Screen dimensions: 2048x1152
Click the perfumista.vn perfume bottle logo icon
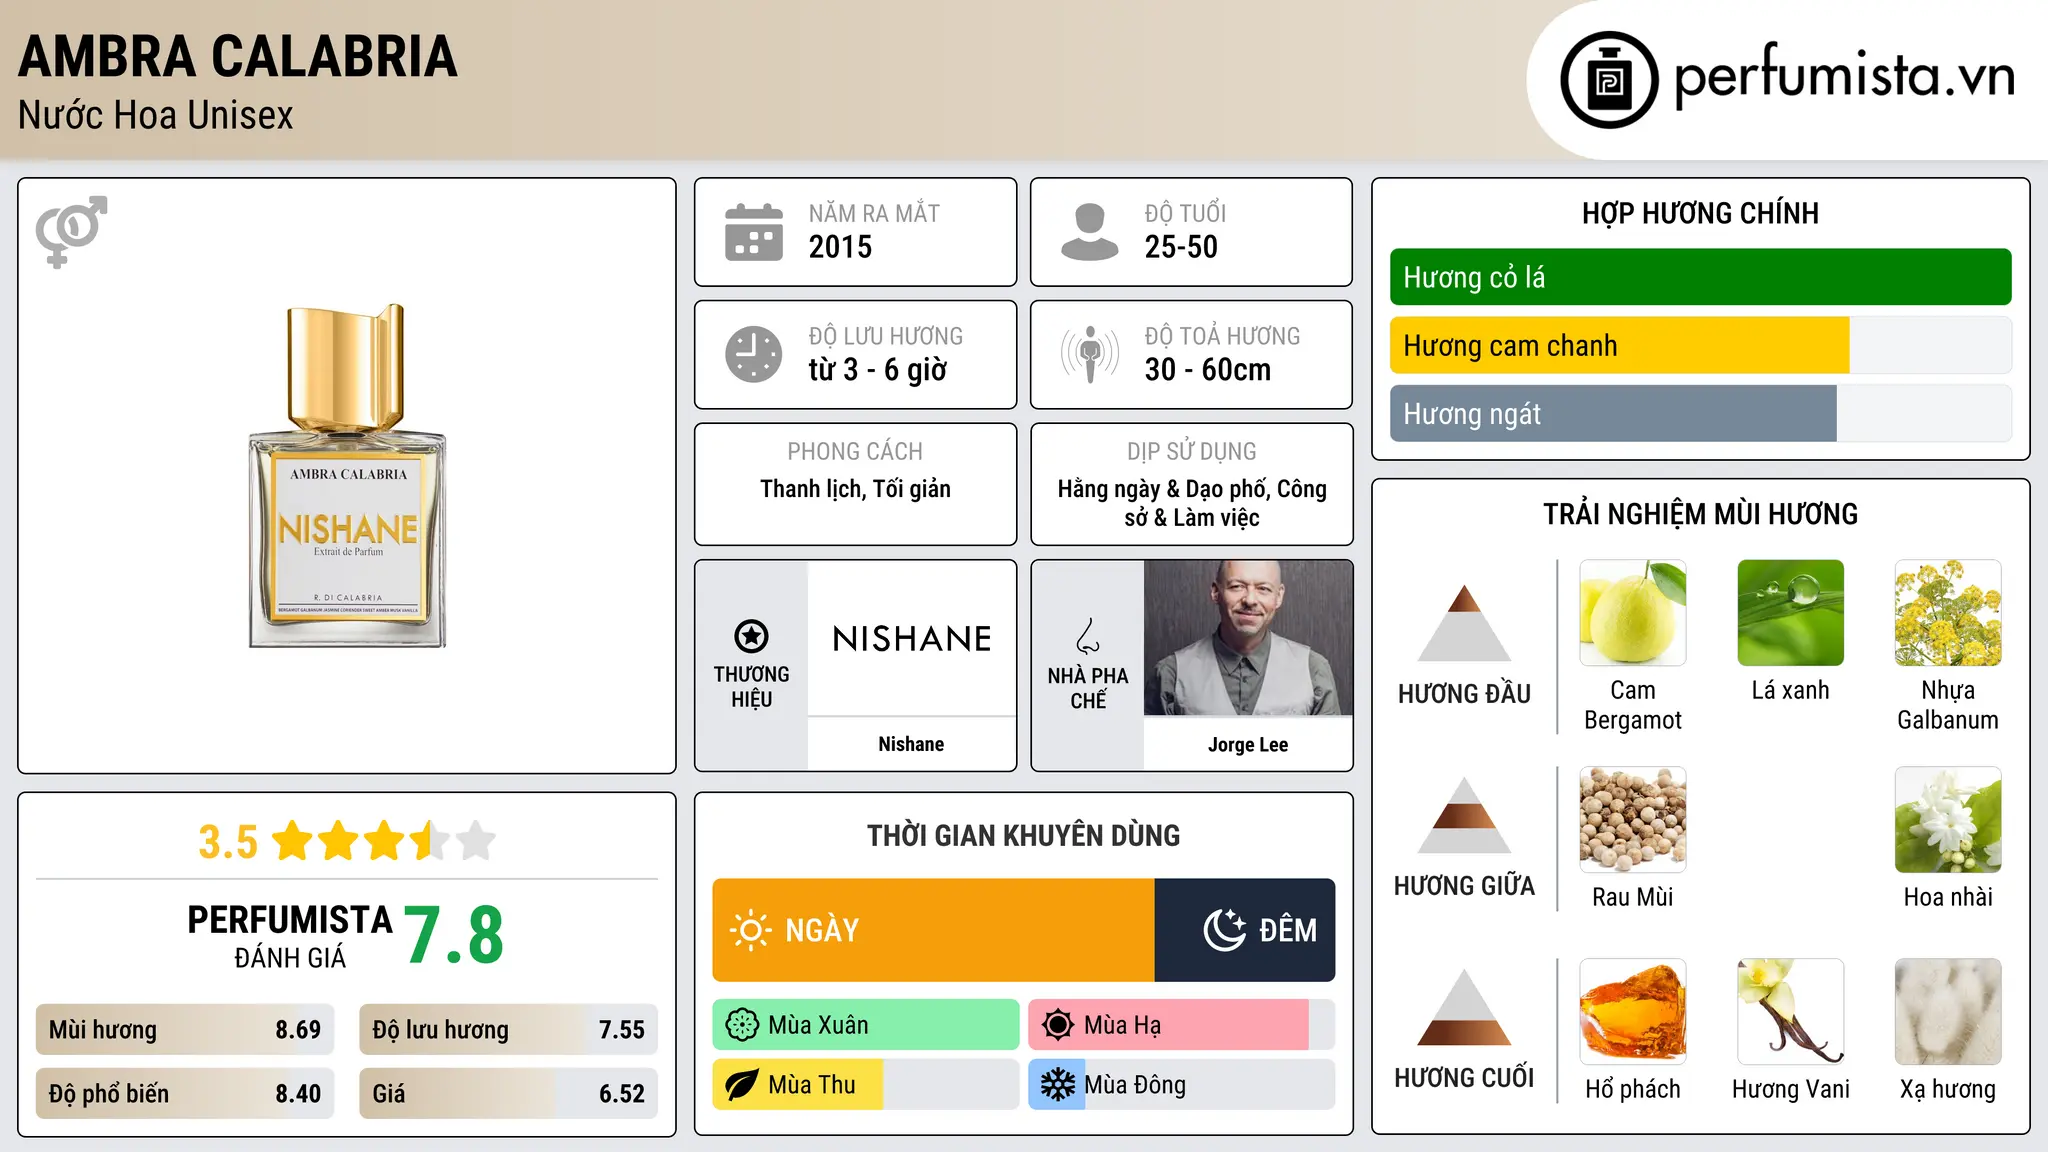(1609, 80)
